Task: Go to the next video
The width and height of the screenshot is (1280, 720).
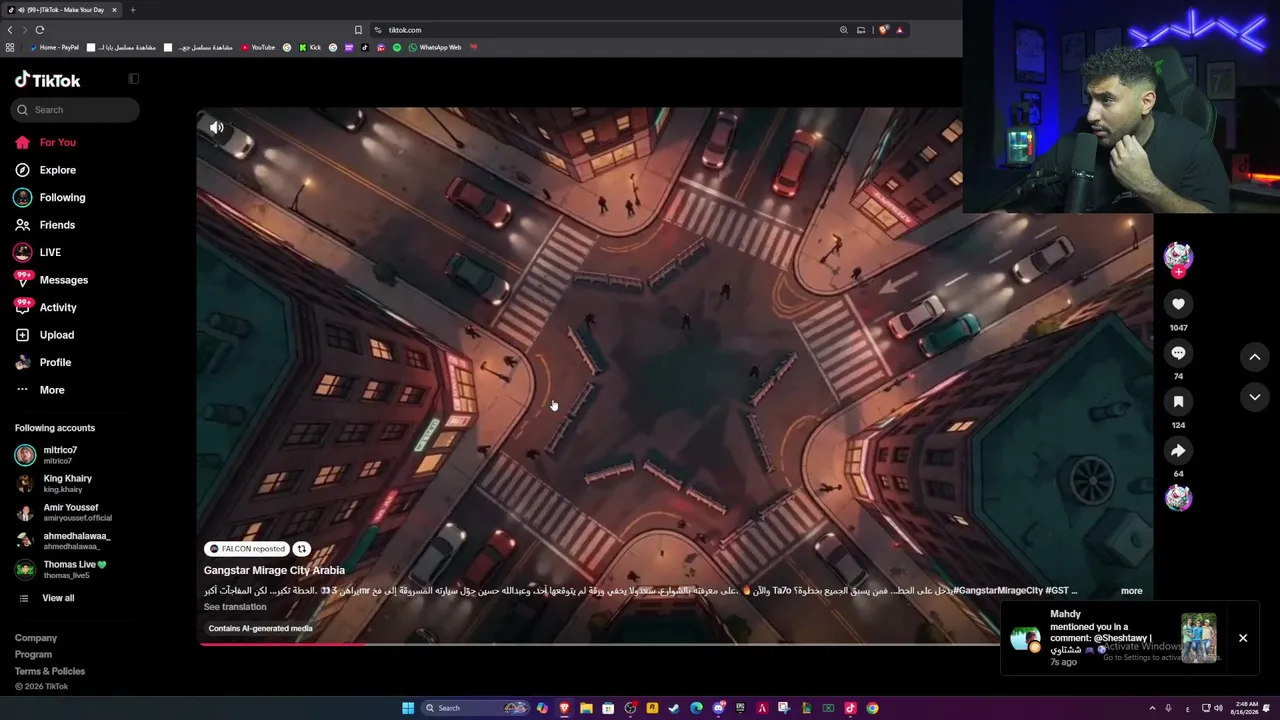Action: [1254, 397]
